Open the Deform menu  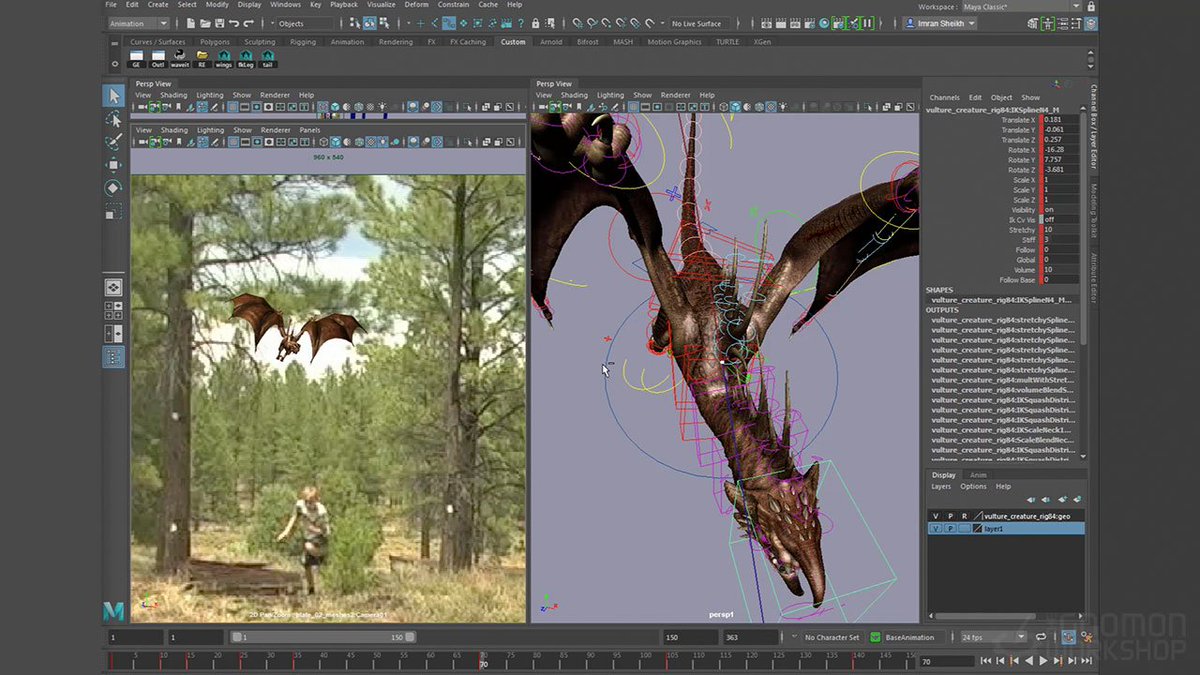416,5
